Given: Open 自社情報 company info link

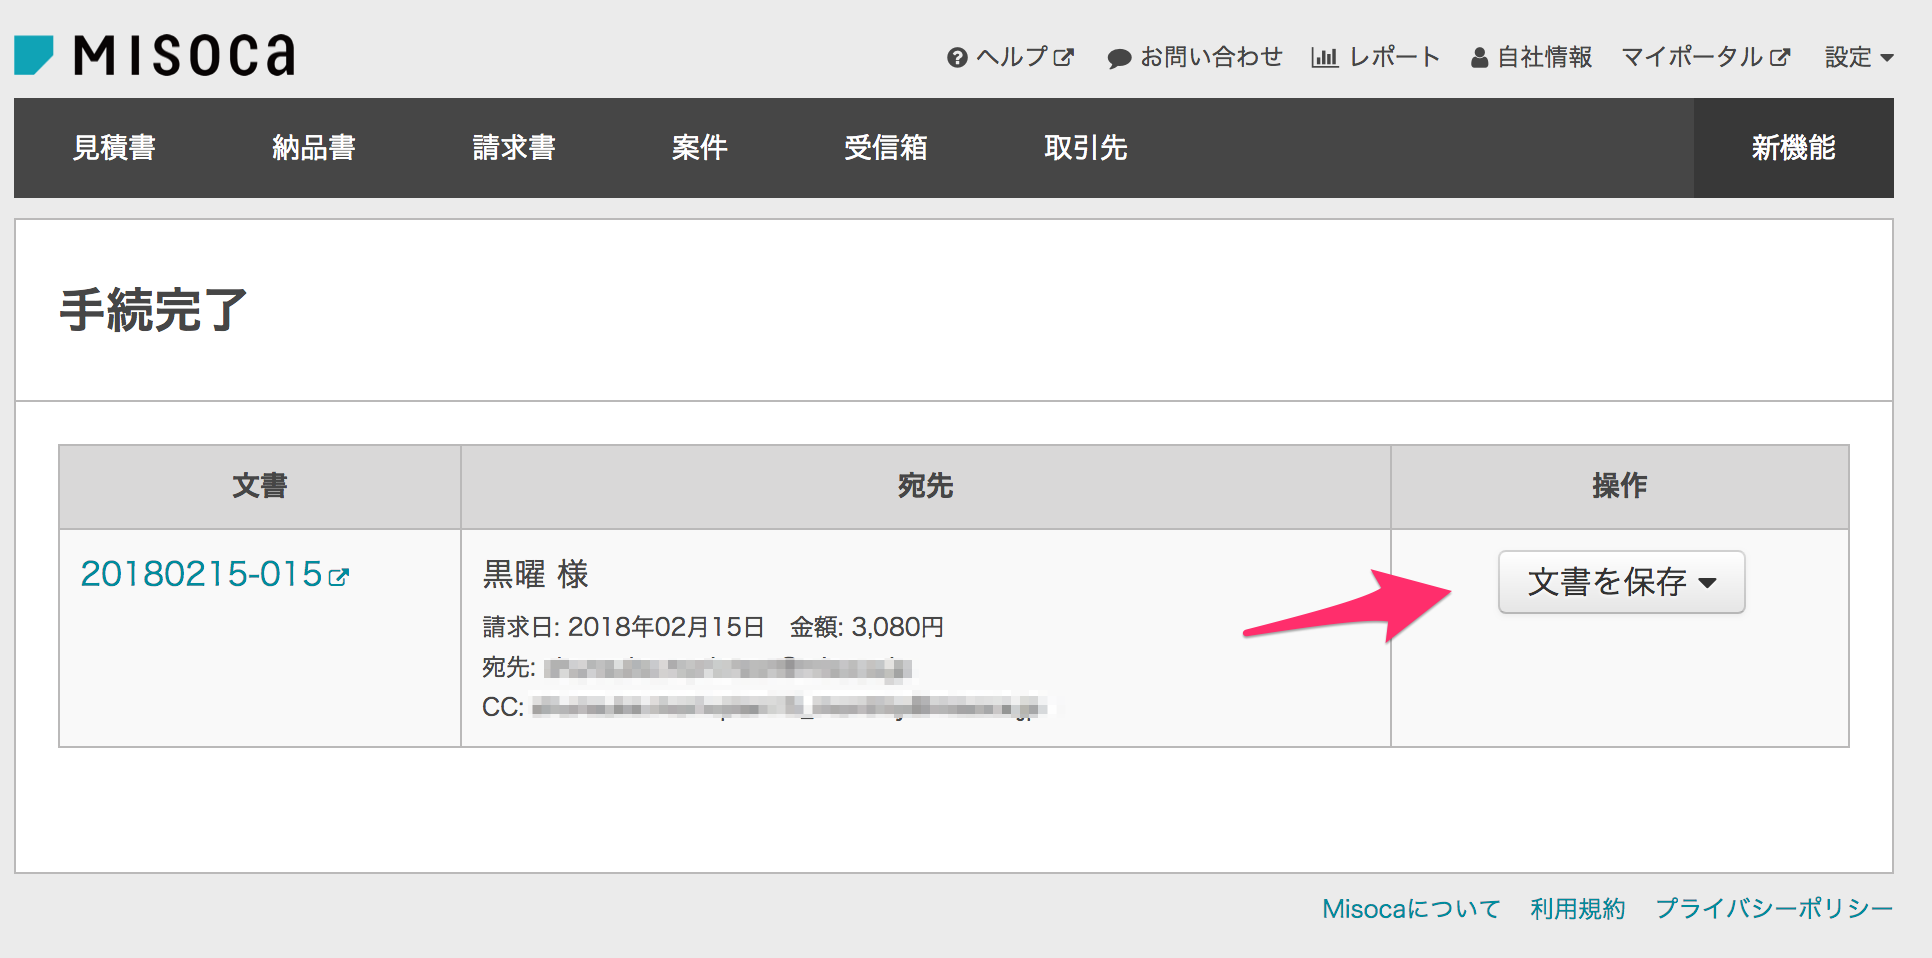Looking at the screenshot, I should [1531, 57].
